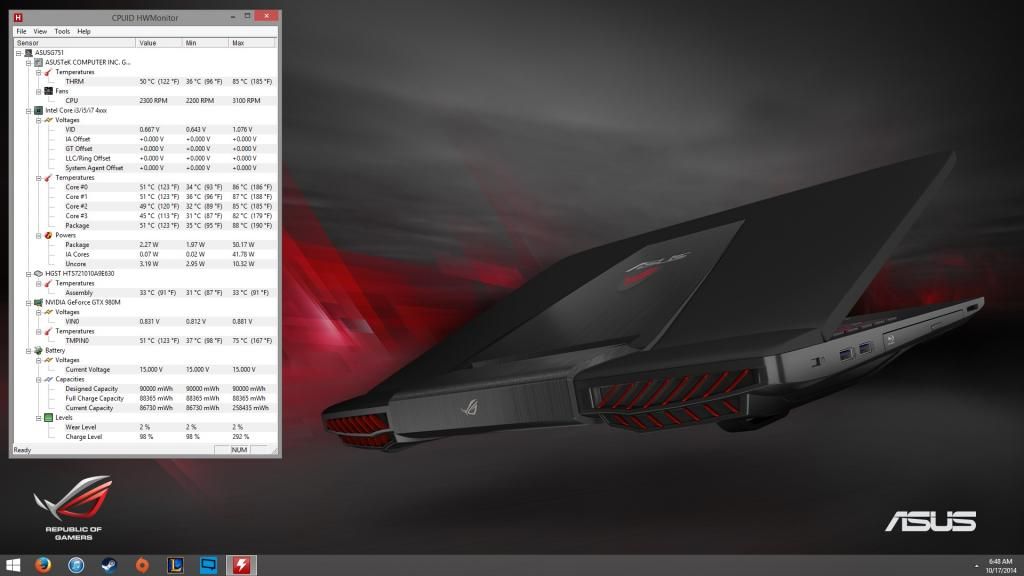1024x576 pixels.
Task: Select the Full Charge Capacity row
Action: click(144, 398)
